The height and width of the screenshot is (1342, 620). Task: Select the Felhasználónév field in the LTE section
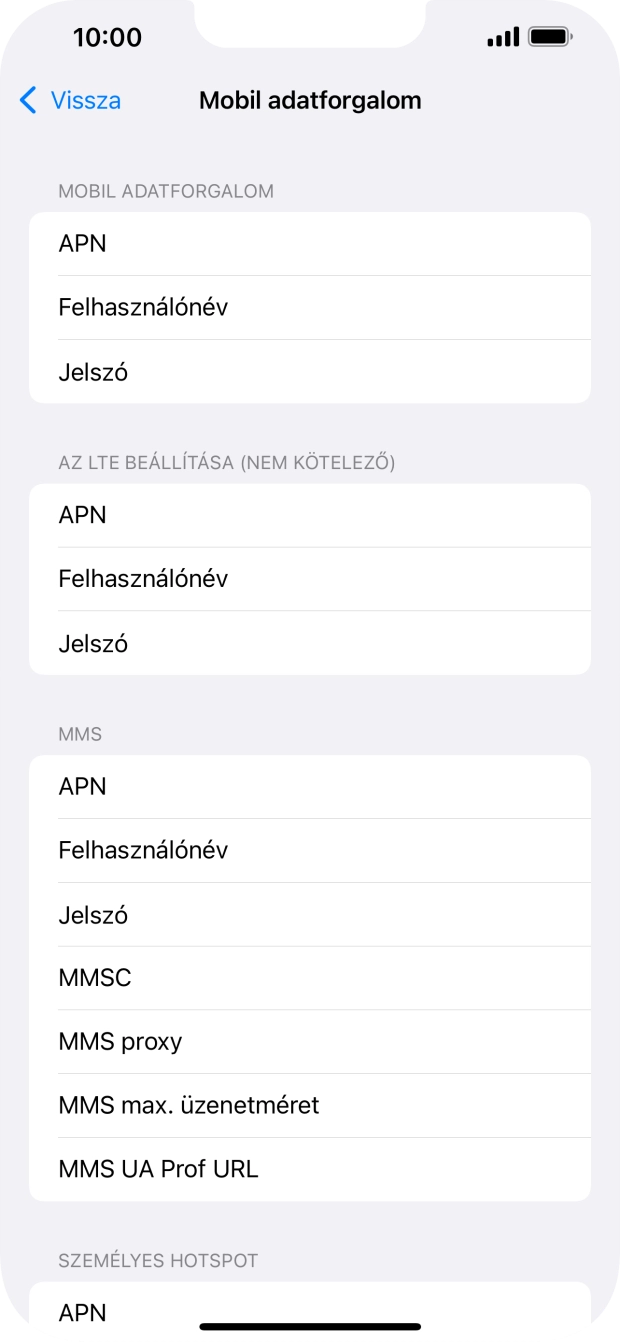coord(310,578)
